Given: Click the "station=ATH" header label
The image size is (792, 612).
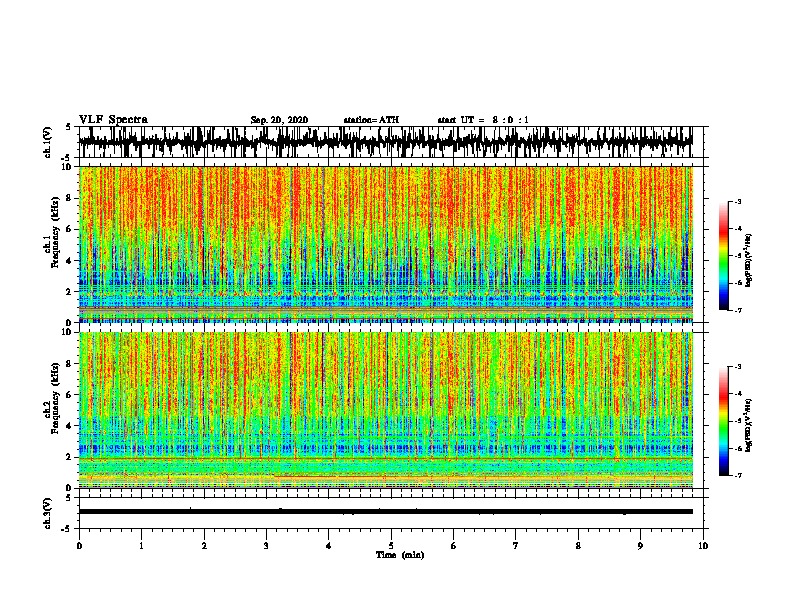Looking at the screenshot, I should [x=371, y=120].
